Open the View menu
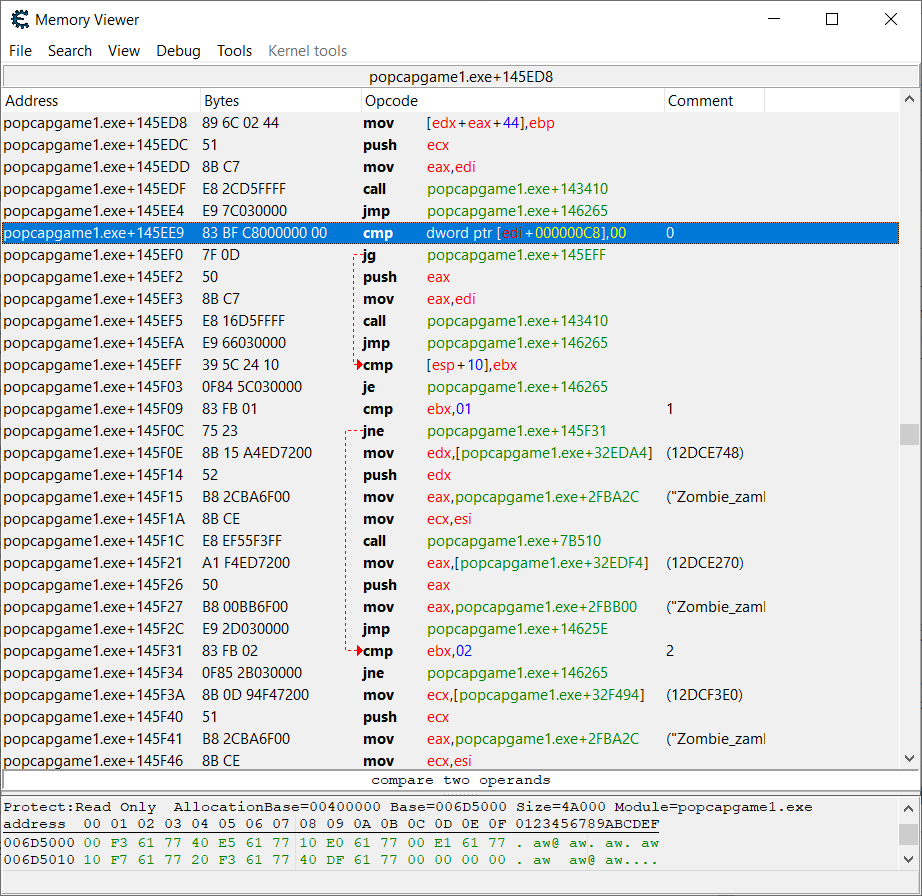922x896 pixels. click(x=124, y=51)
